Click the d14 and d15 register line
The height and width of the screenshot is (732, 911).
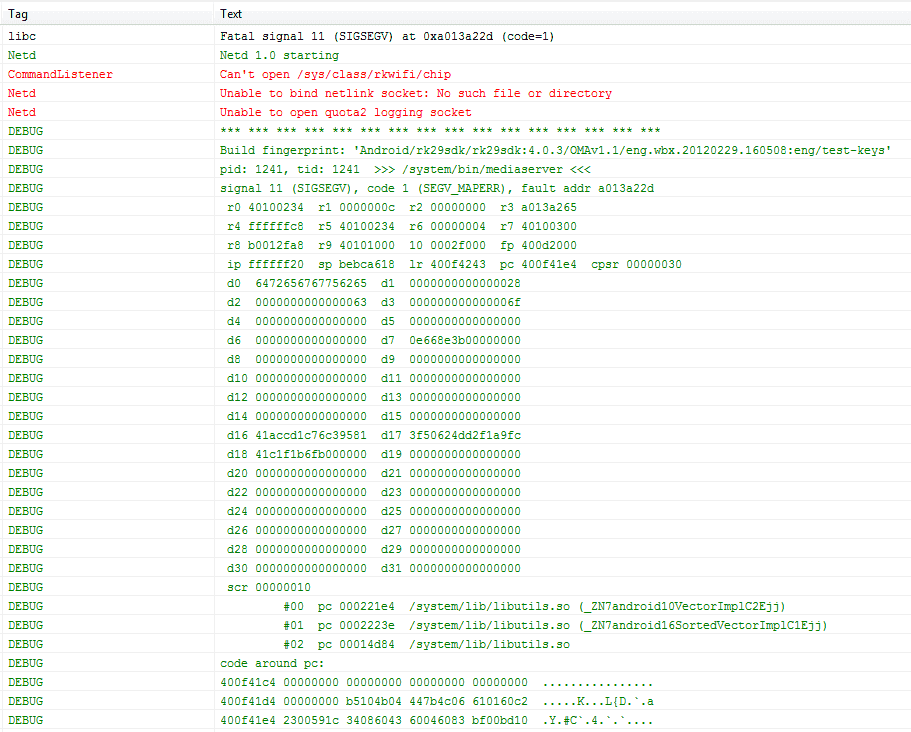coord(456,417)
